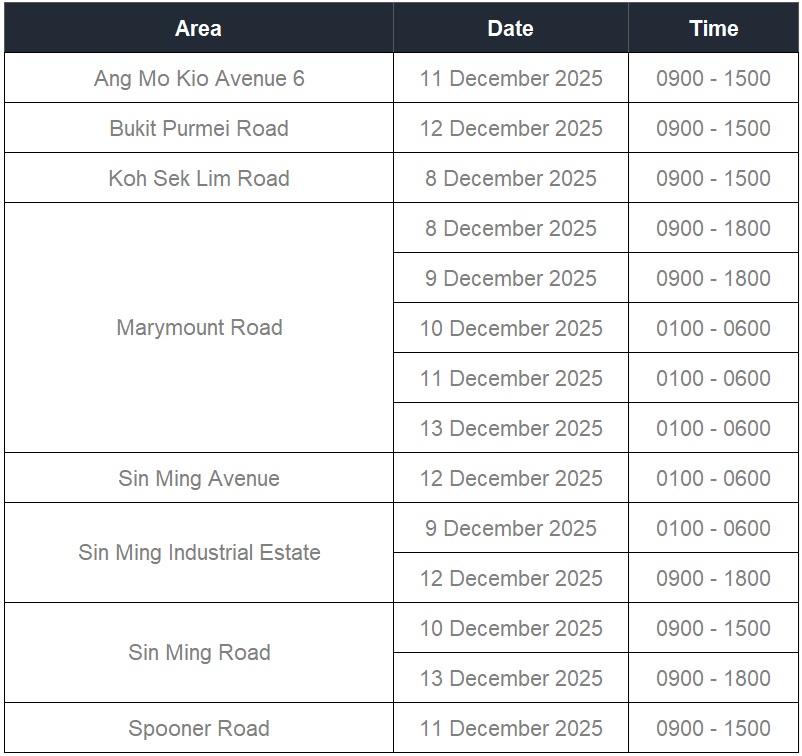Click the Koh Sek Lim Road cell
Screen dimensions: 802x756
199,178
